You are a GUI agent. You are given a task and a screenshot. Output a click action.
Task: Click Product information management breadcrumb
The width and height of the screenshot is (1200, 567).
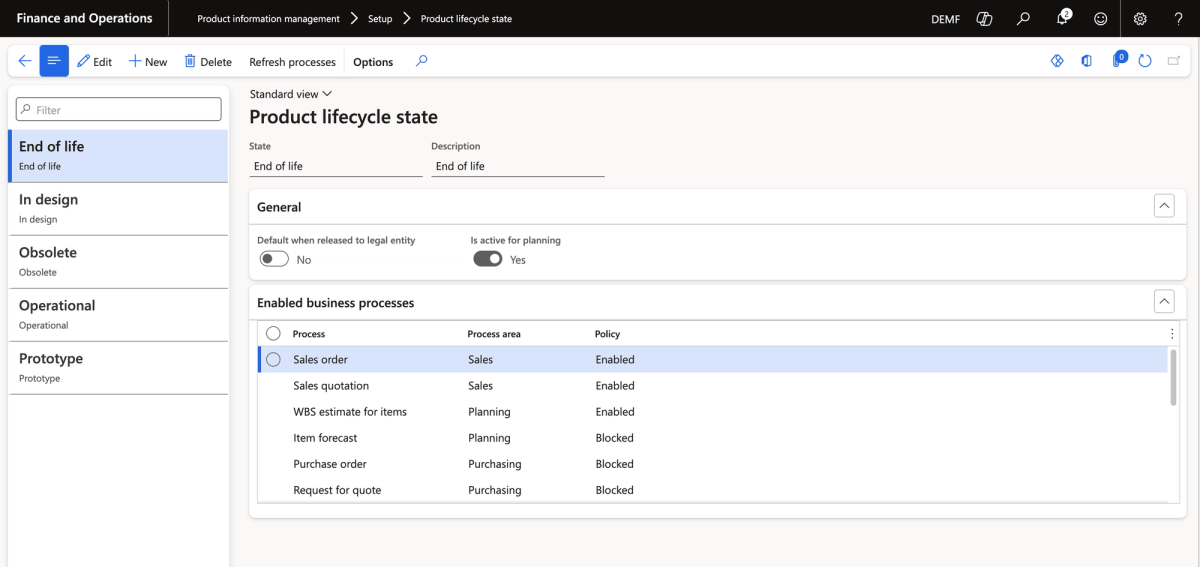[268, 19]
